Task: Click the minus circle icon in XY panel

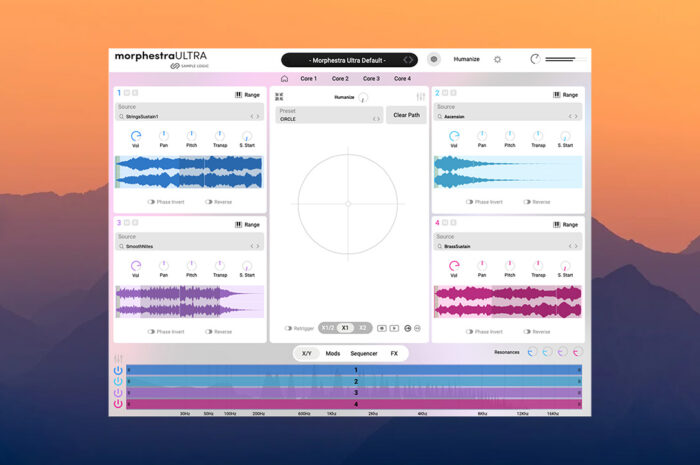Action: coord(417,328)
